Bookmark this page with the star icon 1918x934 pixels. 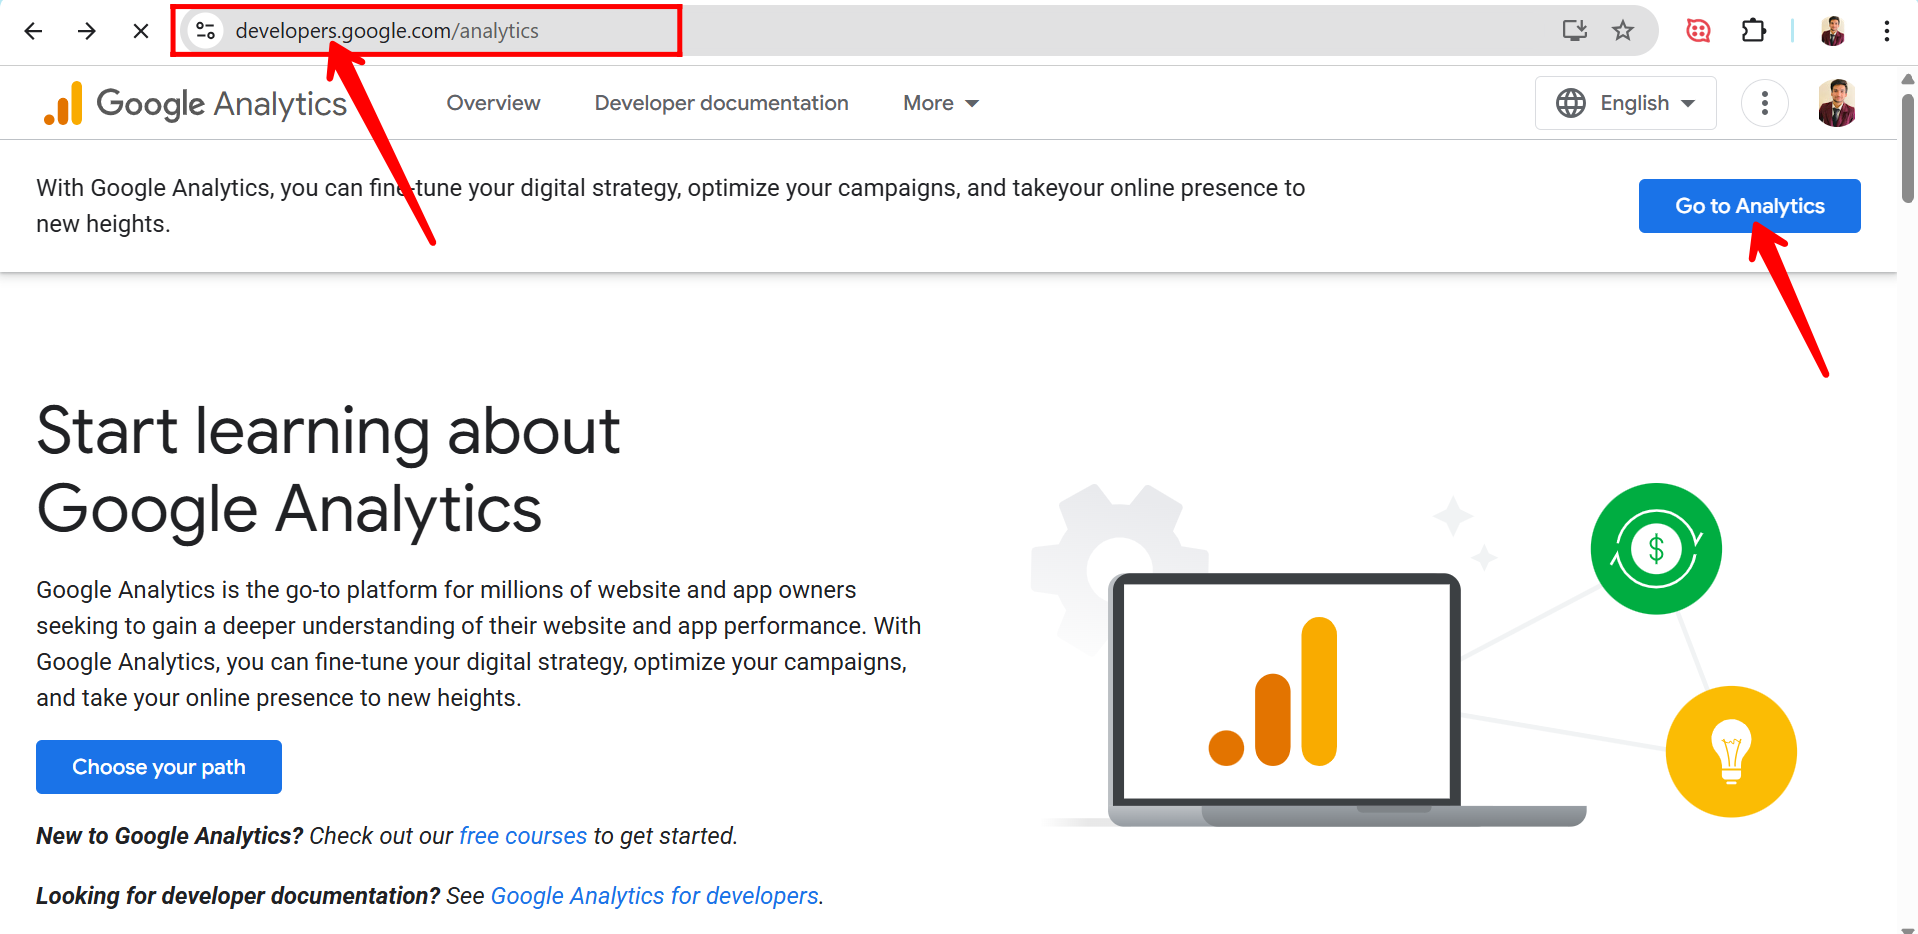point(1623,31)
